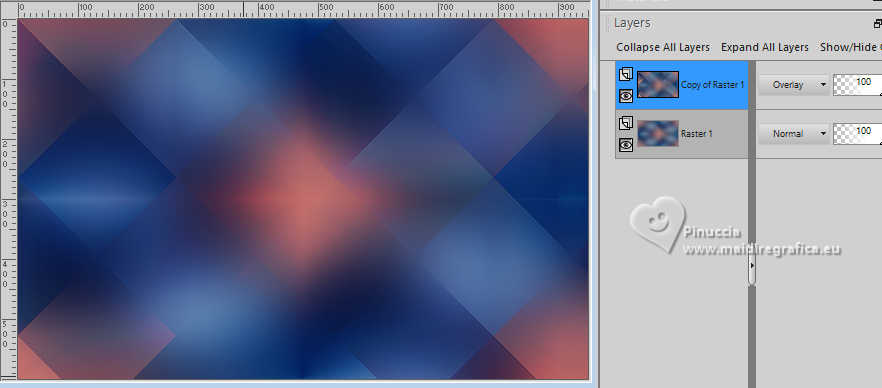Open the Overlay blend mode dropdown

[794, 84]
